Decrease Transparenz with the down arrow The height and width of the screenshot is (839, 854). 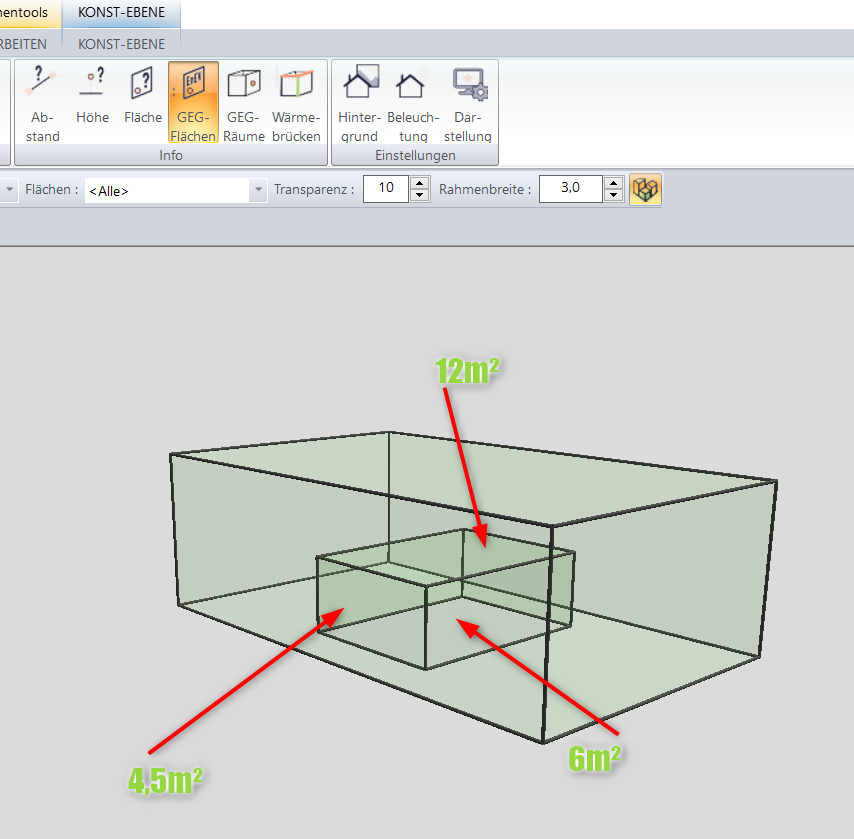pos(420,195)
